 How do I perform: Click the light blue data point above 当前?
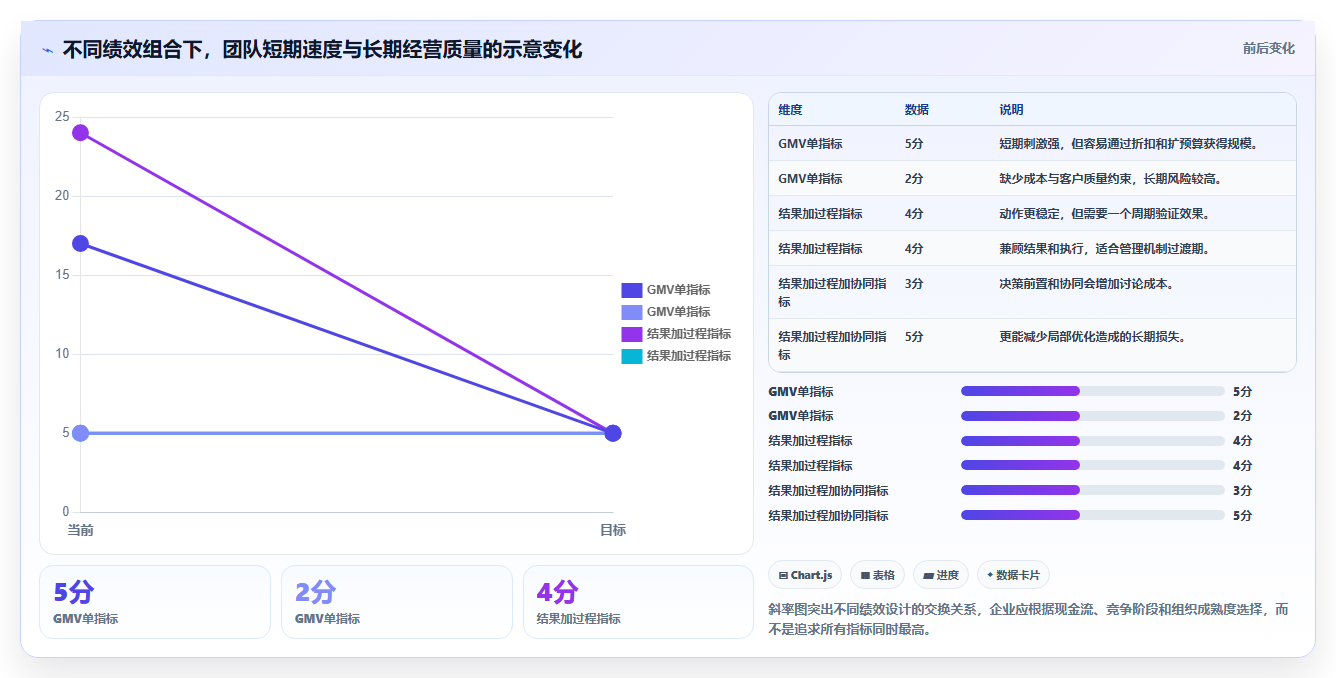[x=81, y=433]
